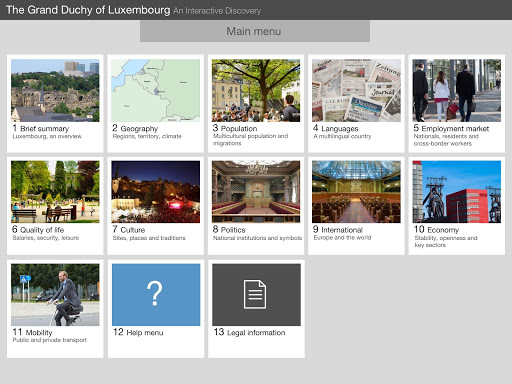Image resolution: width=512 pixels, height=384 pixels.
Task: Select the Economy industrial towers image
Action: click(457, 192)
